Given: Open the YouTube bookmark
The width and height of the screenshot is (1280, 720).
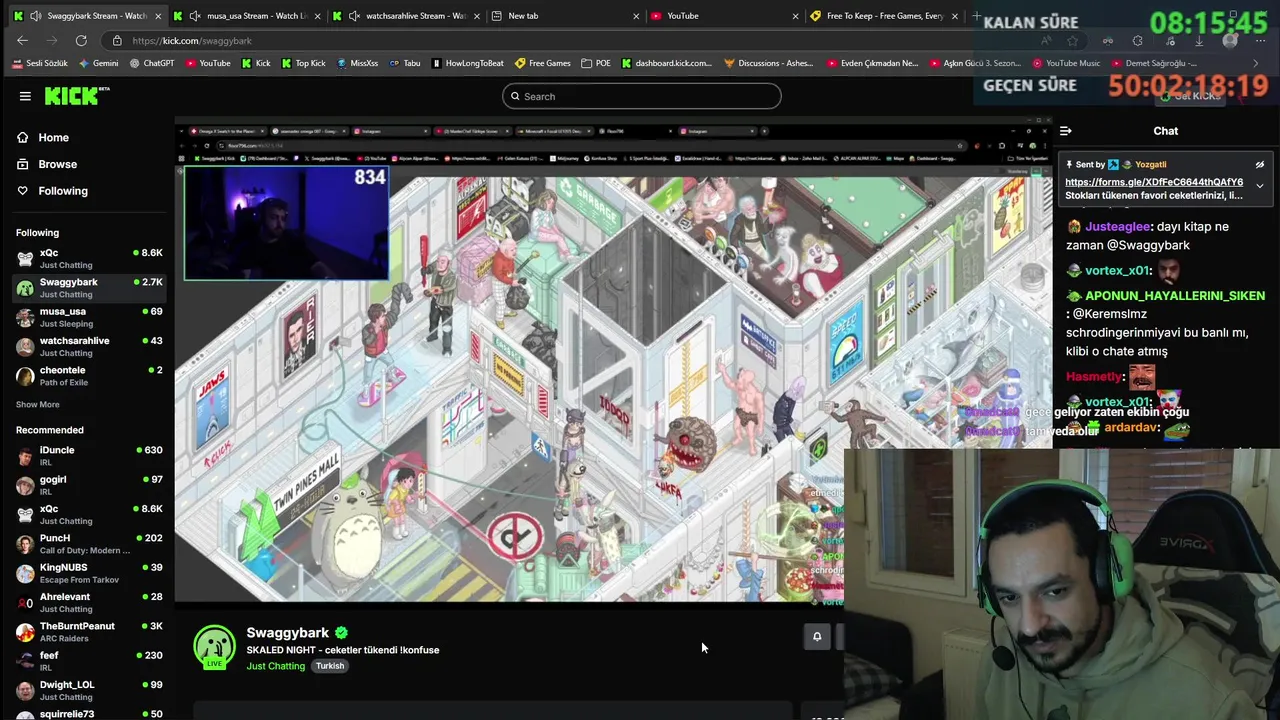Looking at the screenshot, I should pyautogui.click(x=208, y=63).
